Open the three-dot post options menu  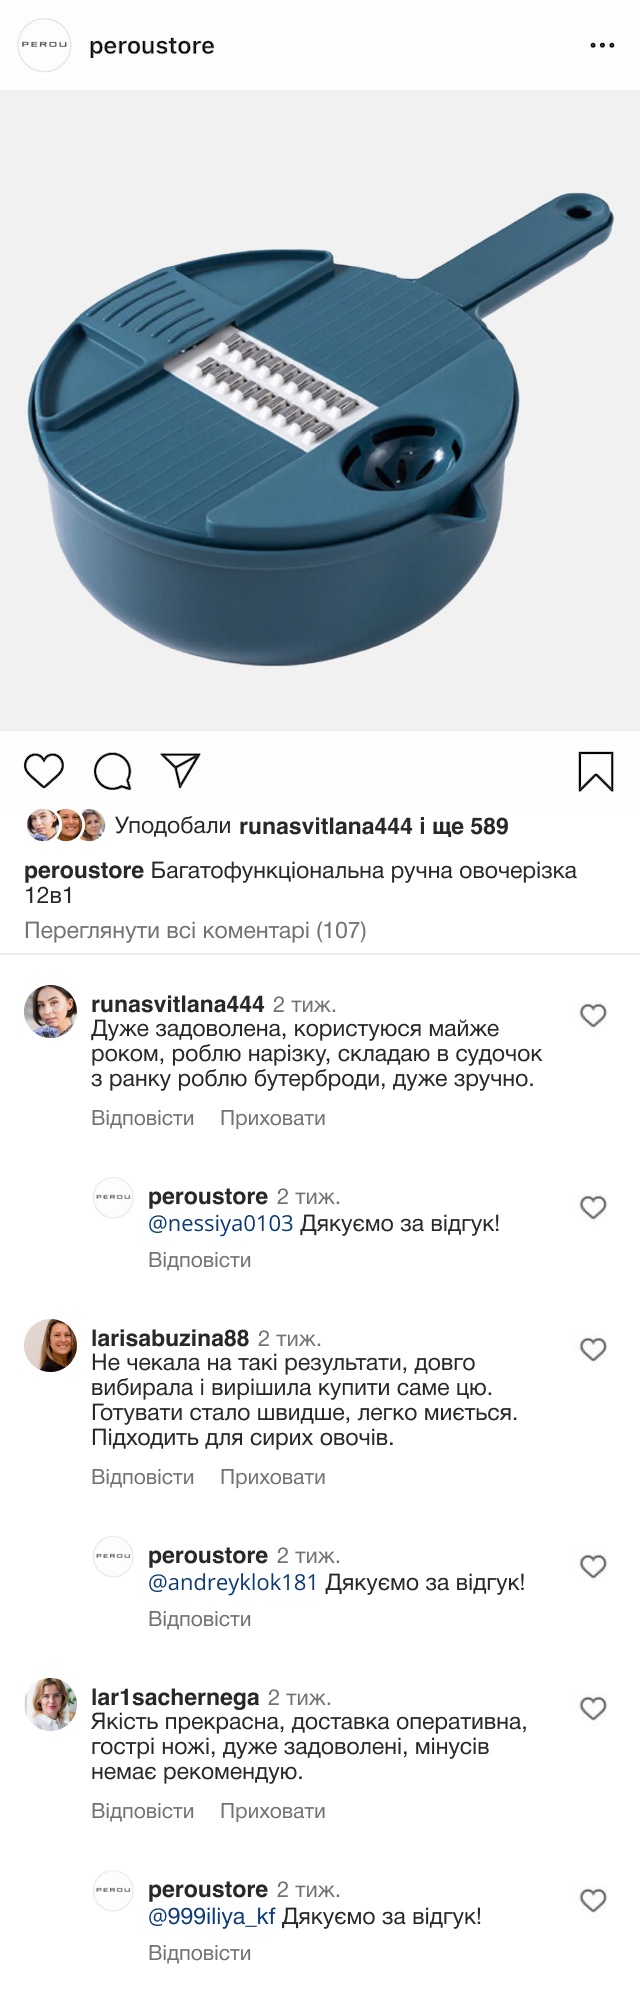coord(602,46)
